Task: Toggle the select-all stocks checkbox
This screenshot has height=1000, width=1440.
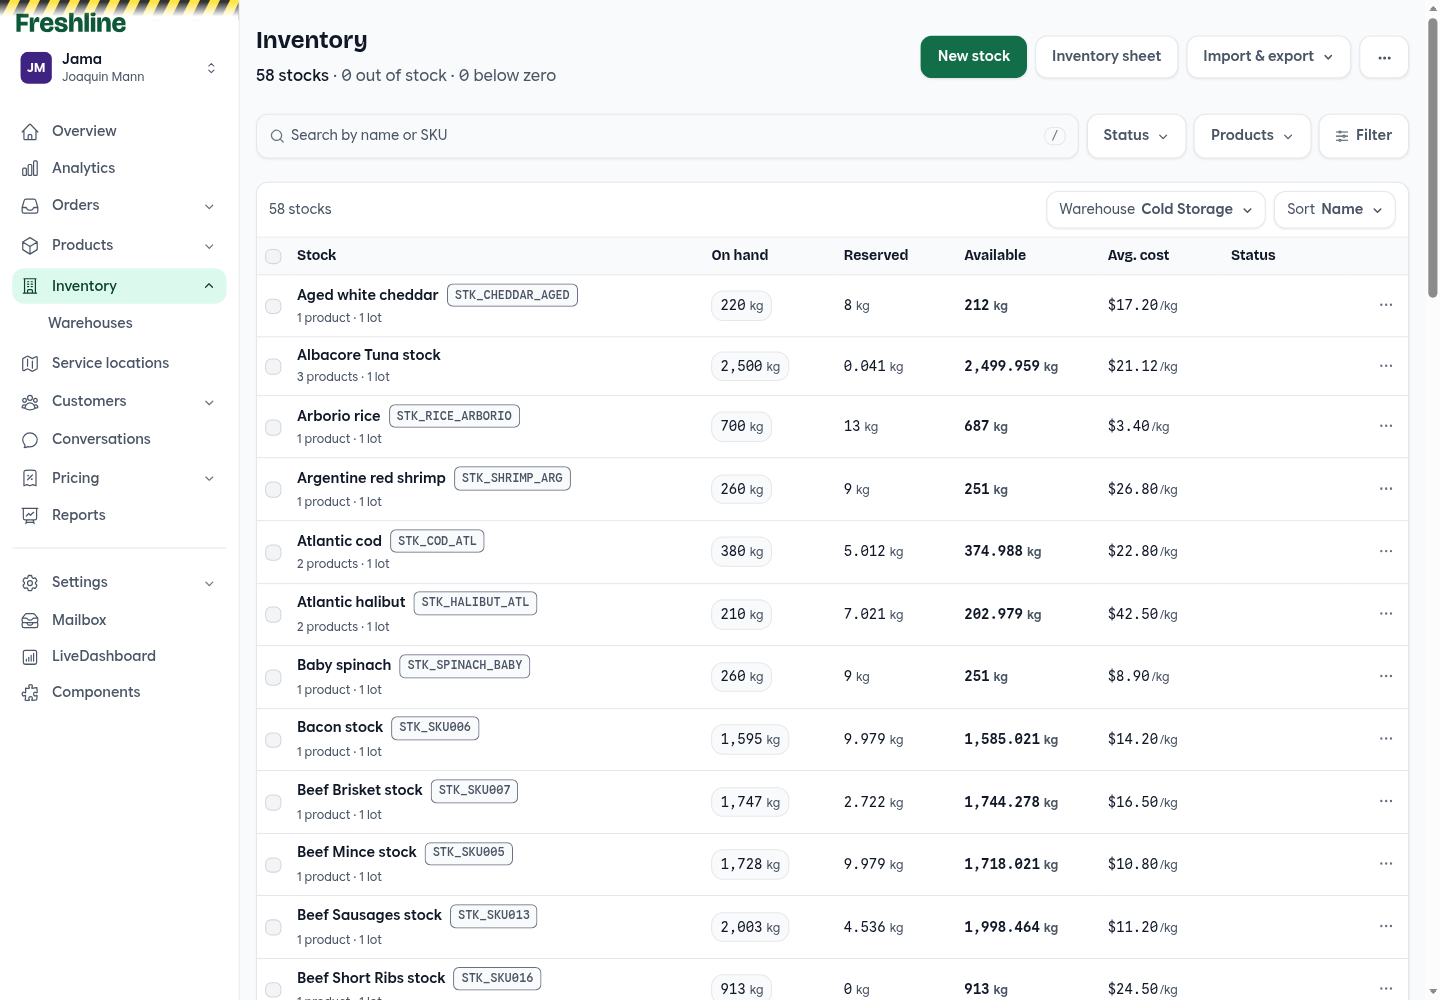Action: [273, 256]
